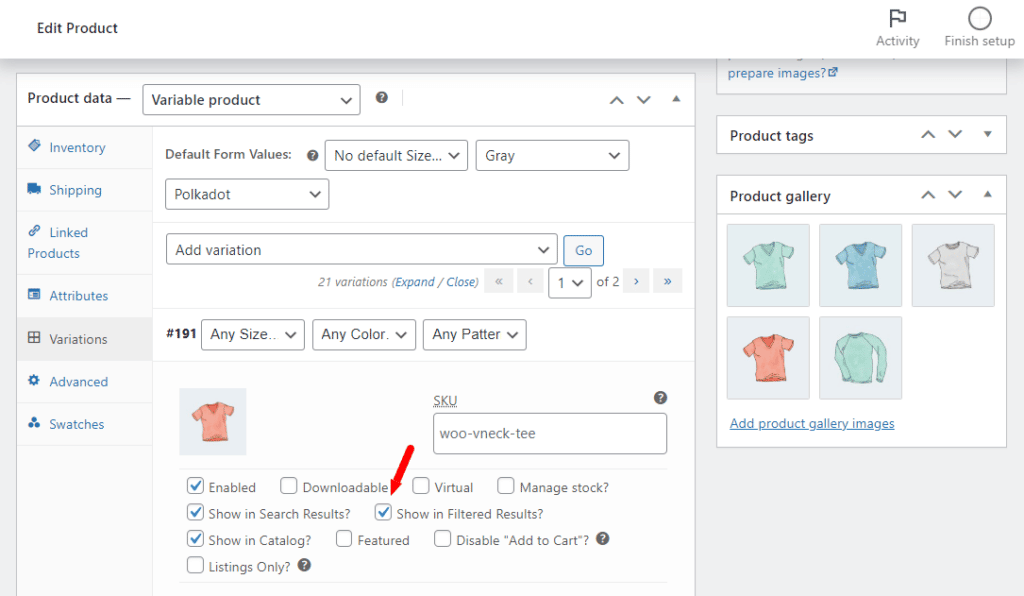Click help icon next to Listings Only
This screenshot has width=1024, height=596.
click(x=305, y=566)
